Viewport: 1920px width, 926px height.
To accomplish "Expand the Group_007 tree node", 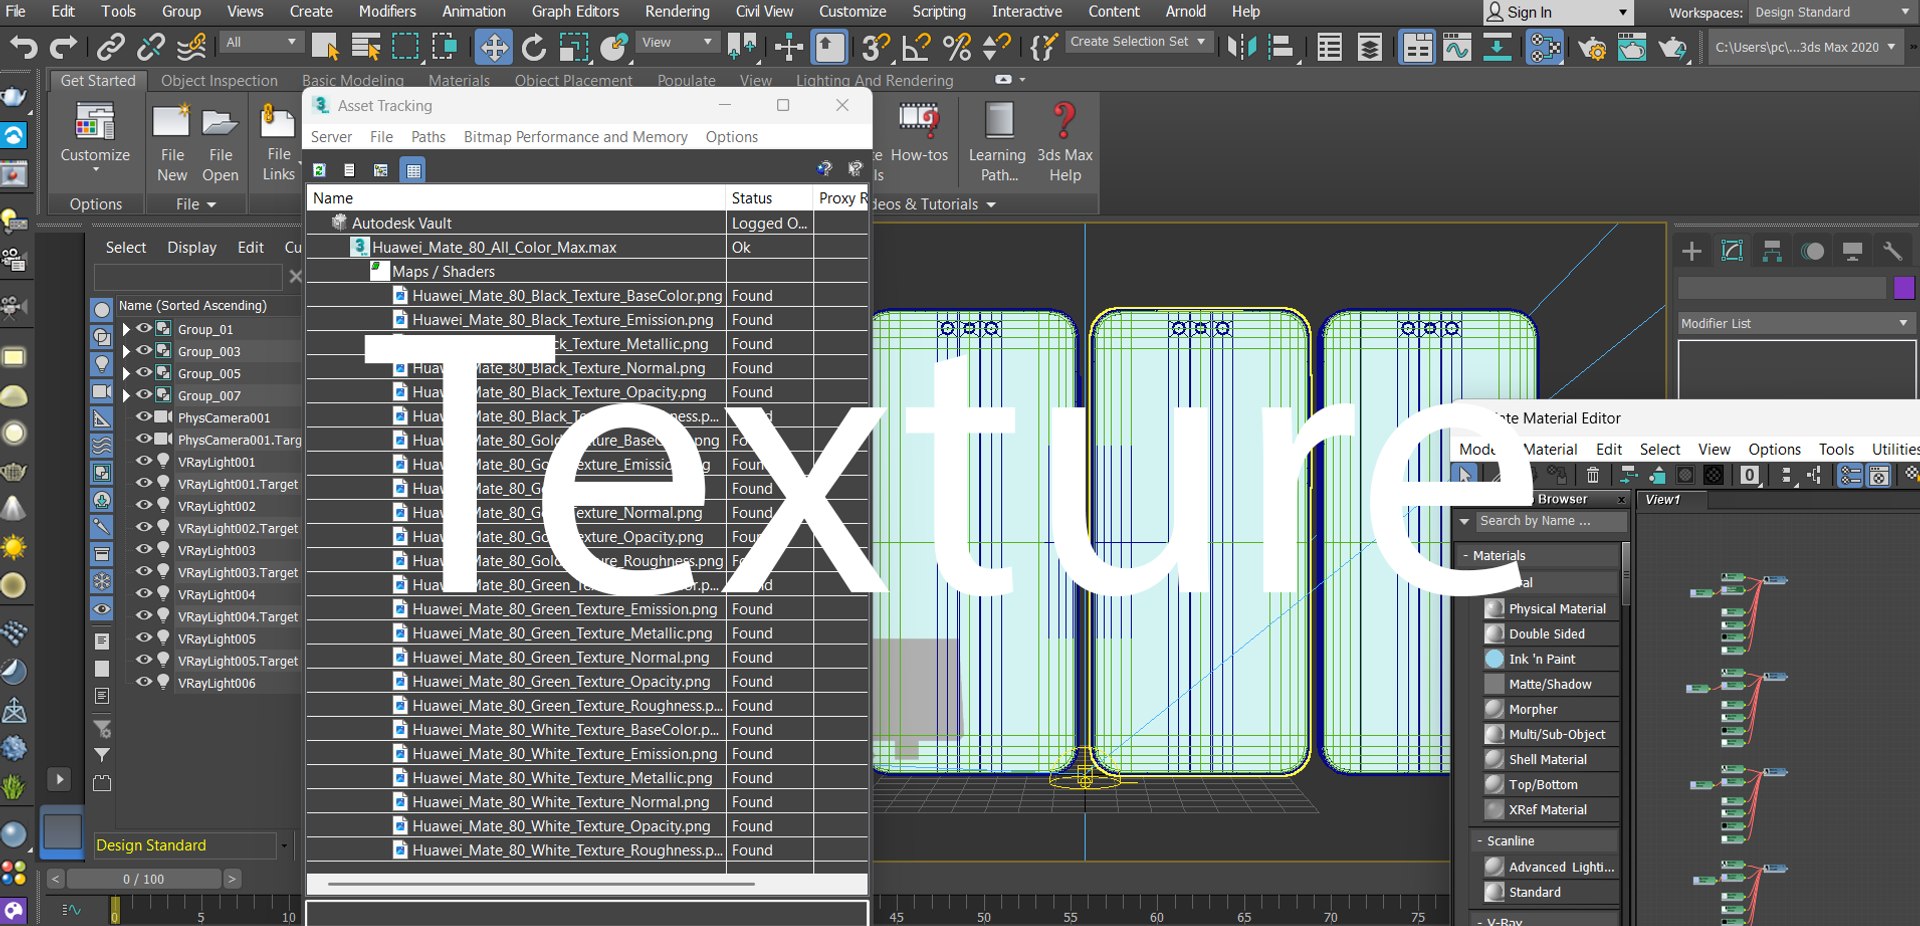I will pyautogui.click(x=126, y=395).
